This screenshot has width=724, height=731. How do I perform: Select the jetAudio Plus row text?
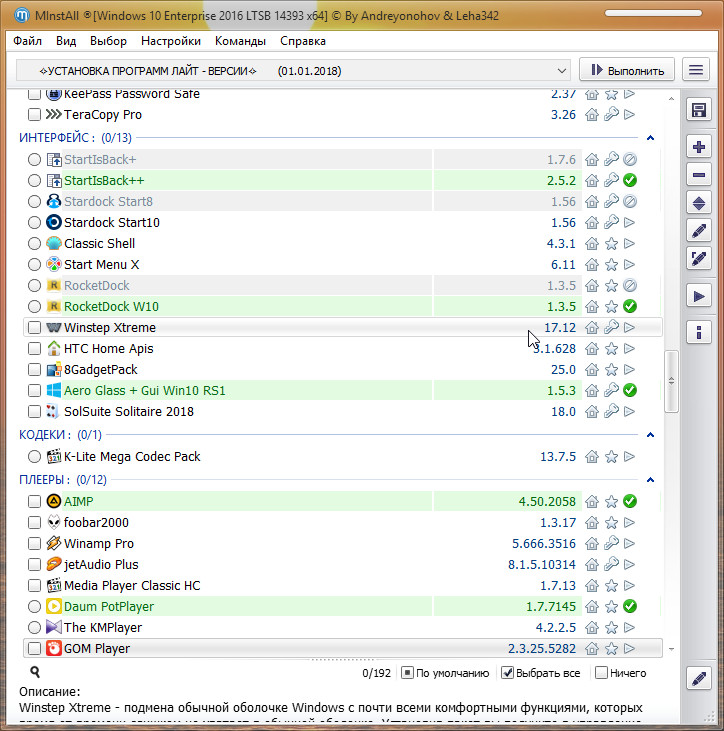pos(101,565)
